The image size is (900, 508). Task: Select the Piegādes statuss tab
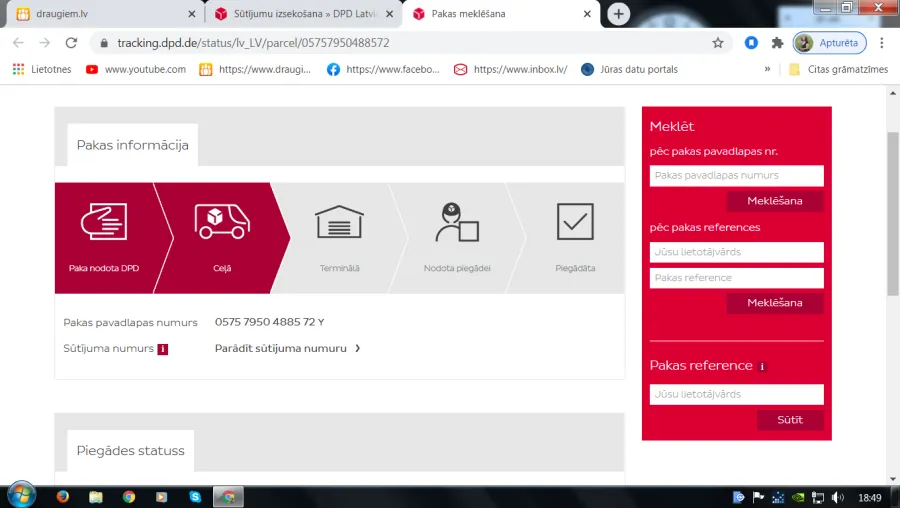(131, 451)
